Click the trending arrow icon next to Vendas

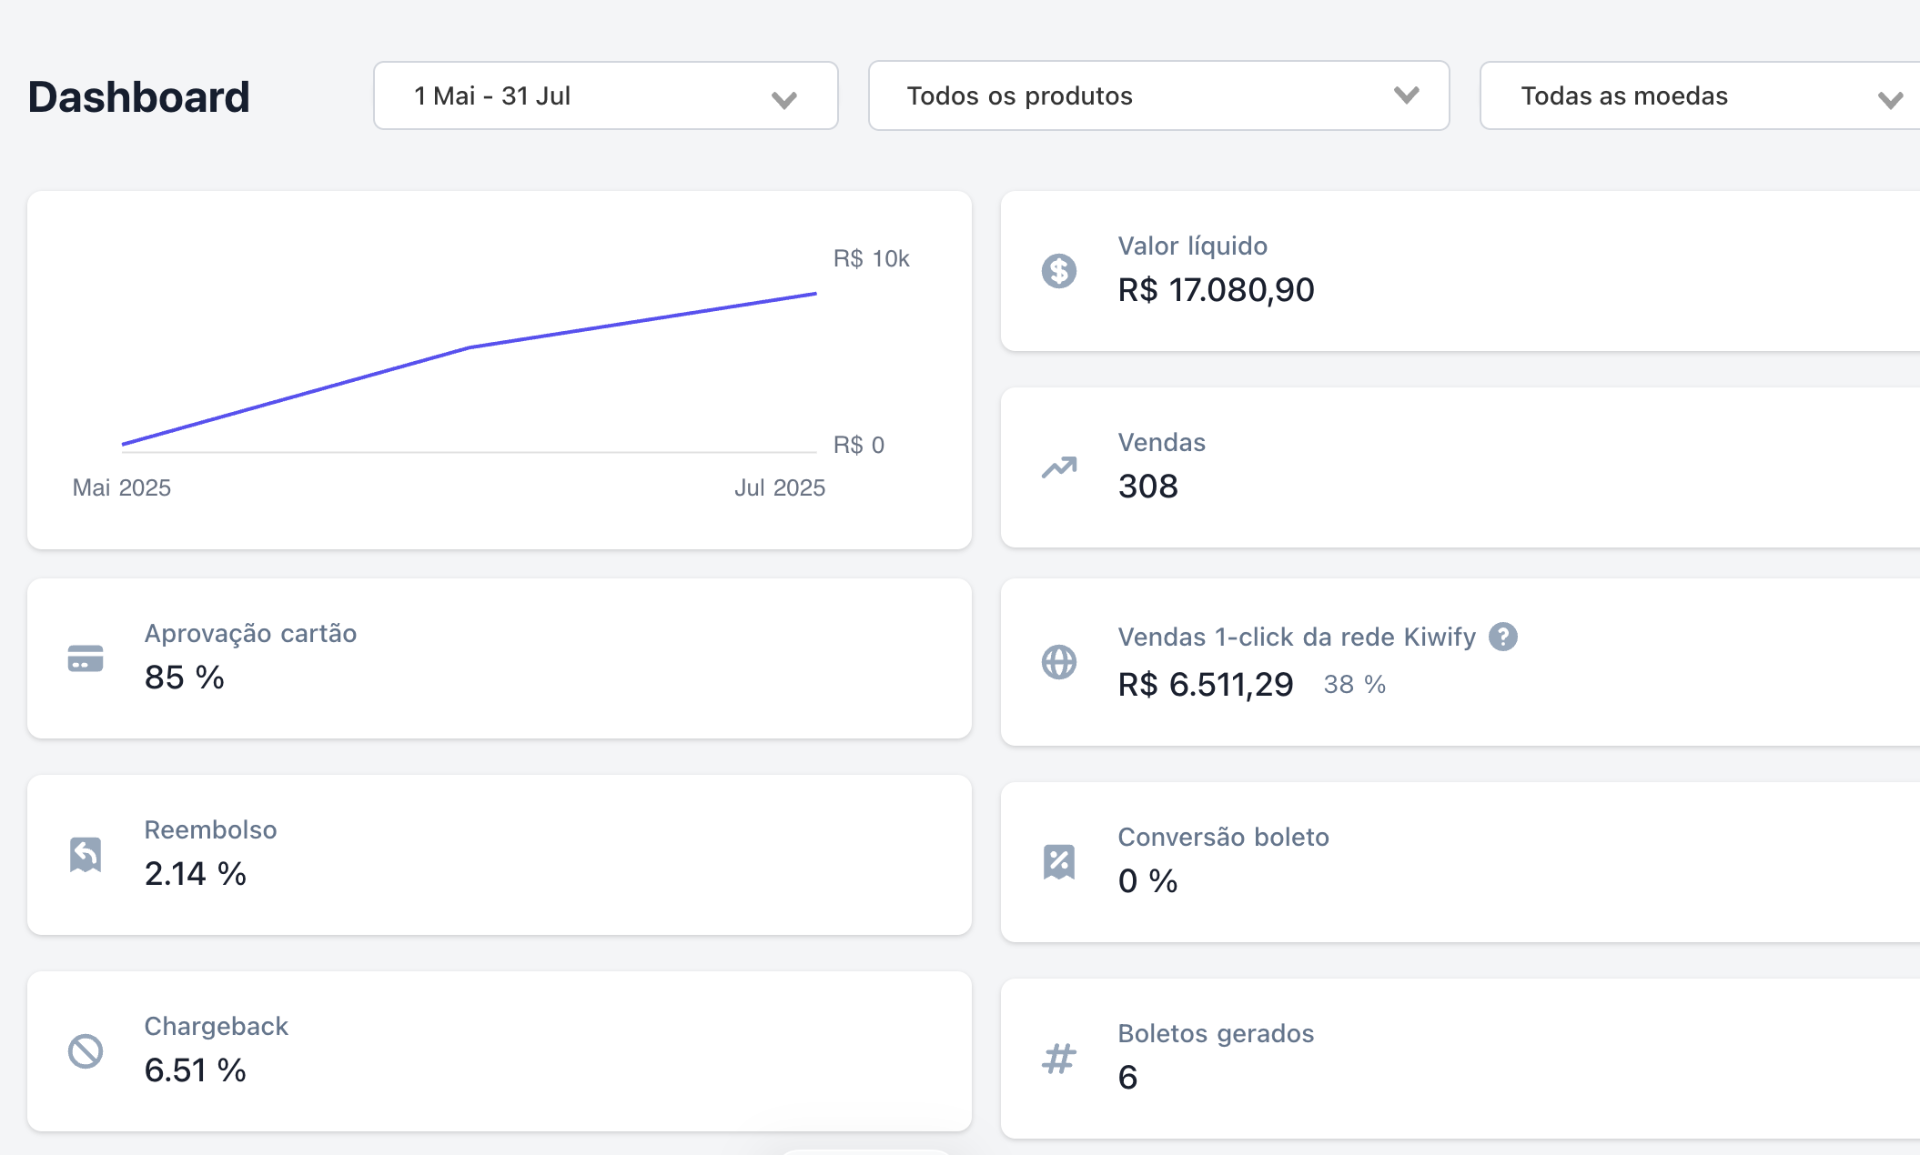click(x=1058, y=467)
